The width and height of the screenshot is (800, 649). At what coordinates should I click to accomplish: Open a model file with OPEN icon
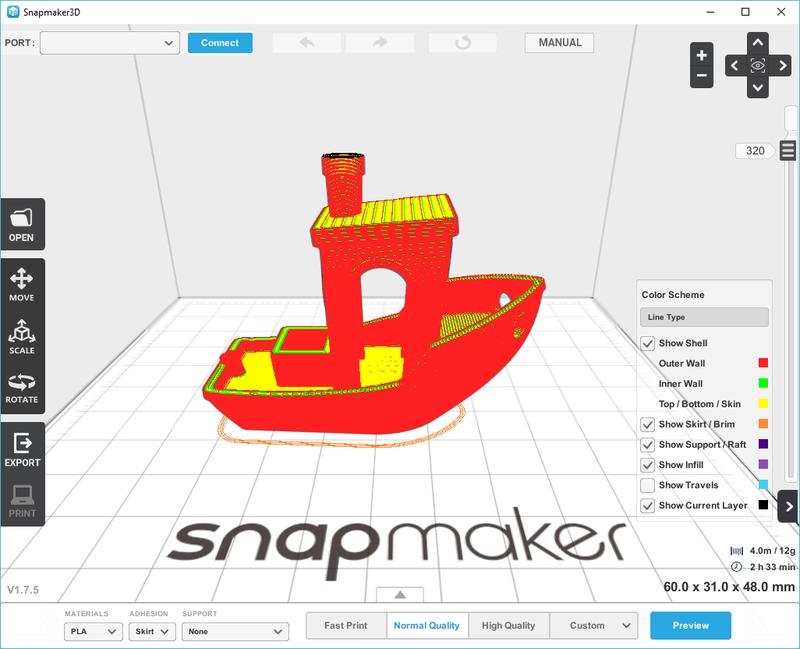pyautogui.click(x=22, y=223)
